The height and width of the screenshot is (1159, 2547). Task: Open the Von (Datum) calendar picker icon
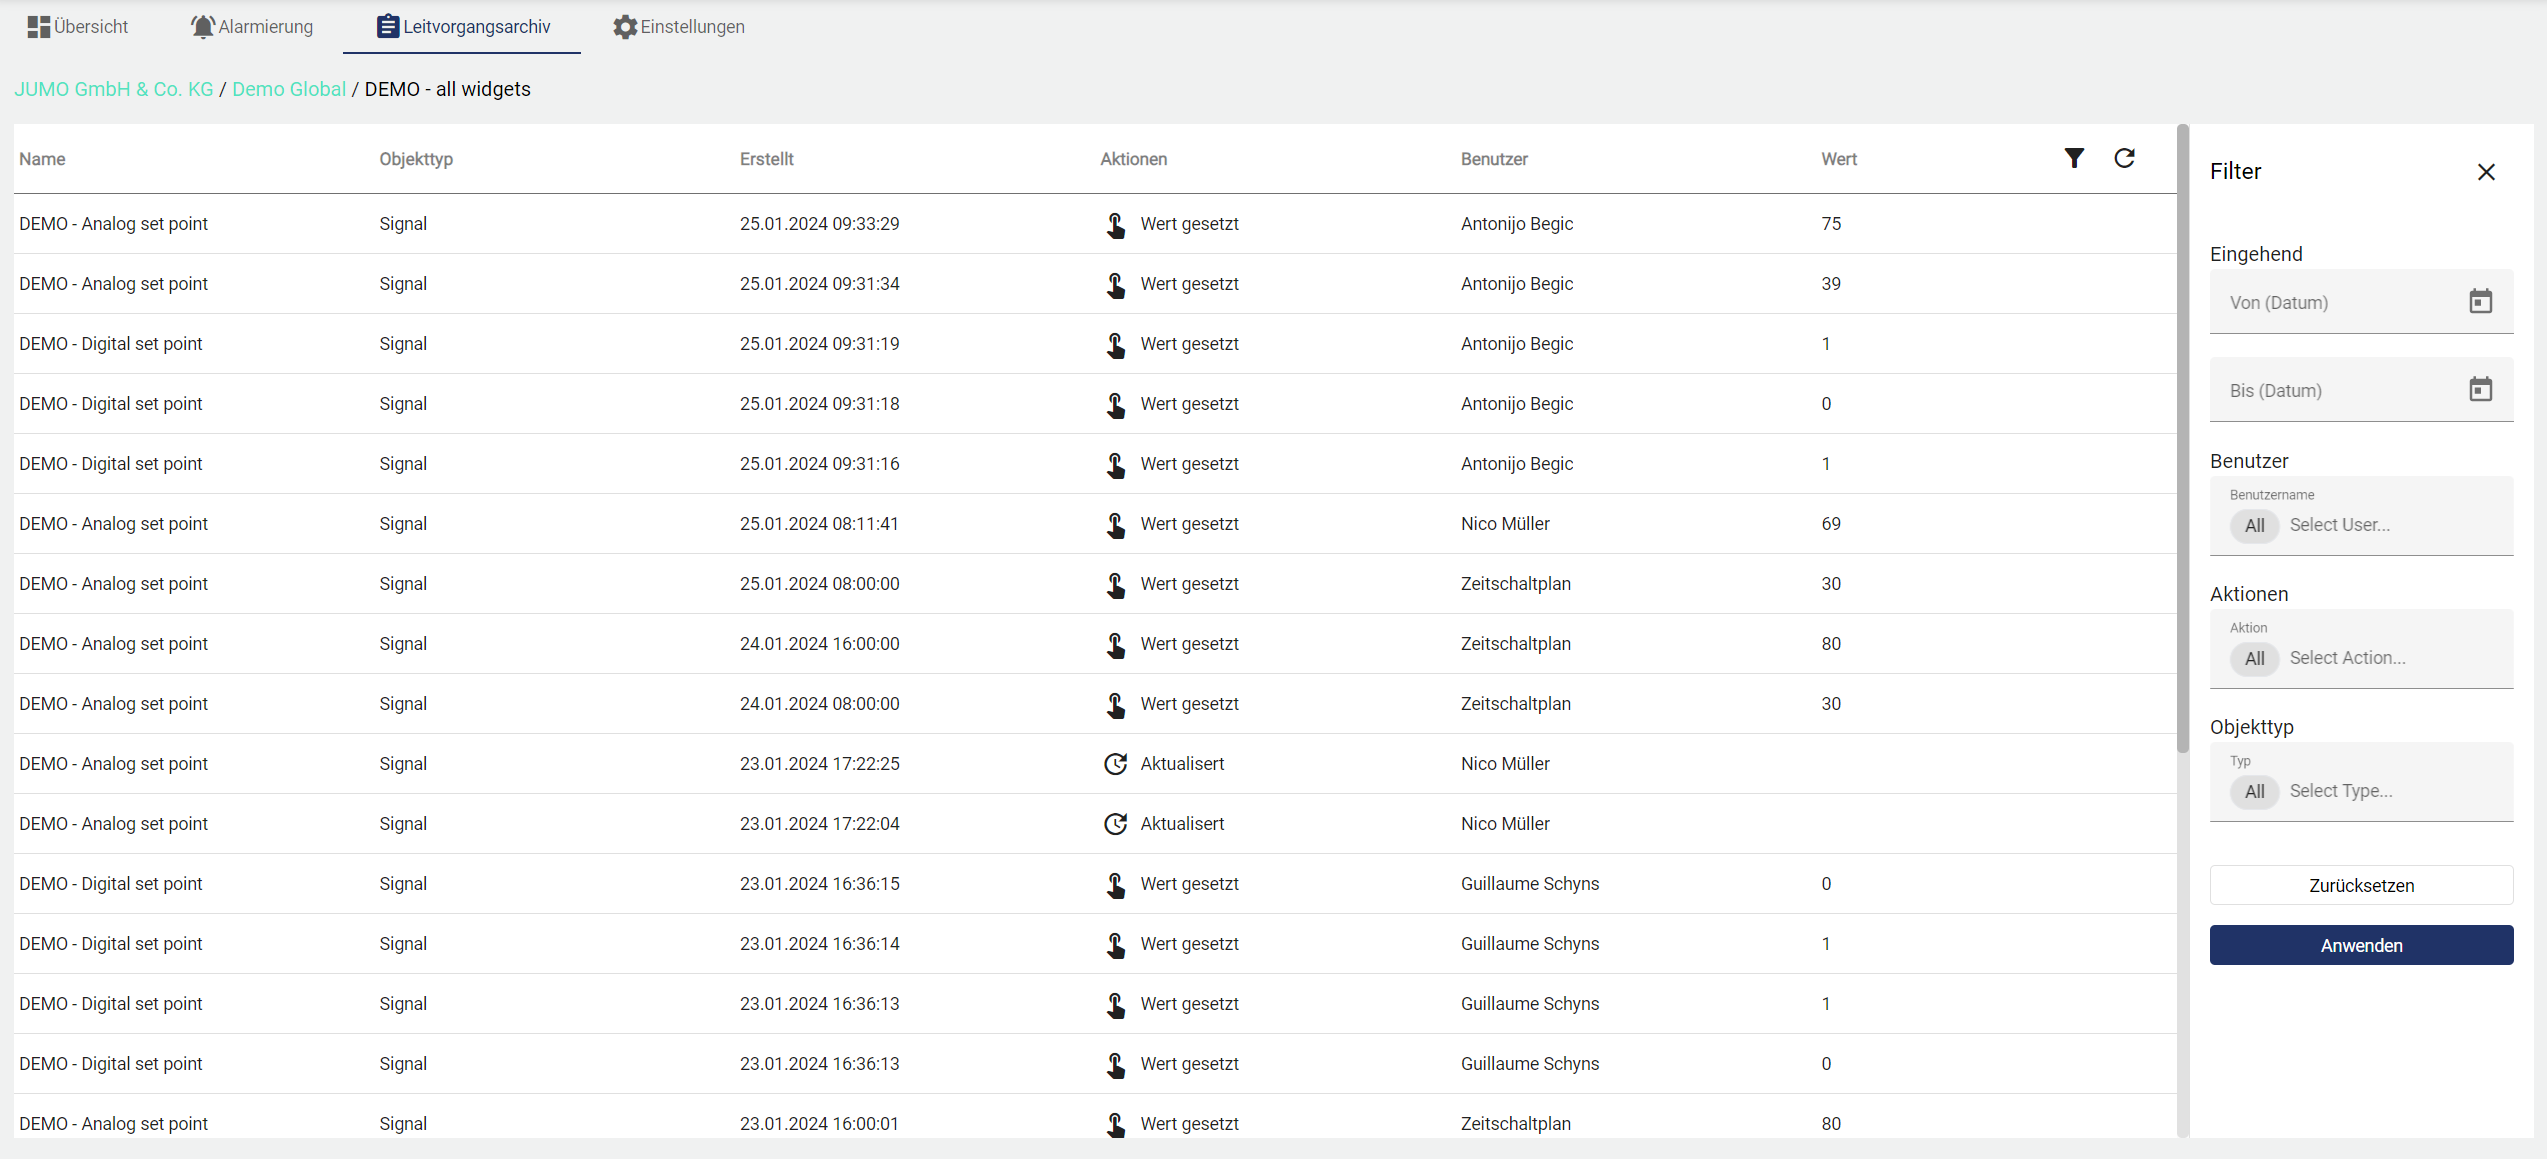(2480, 301)
